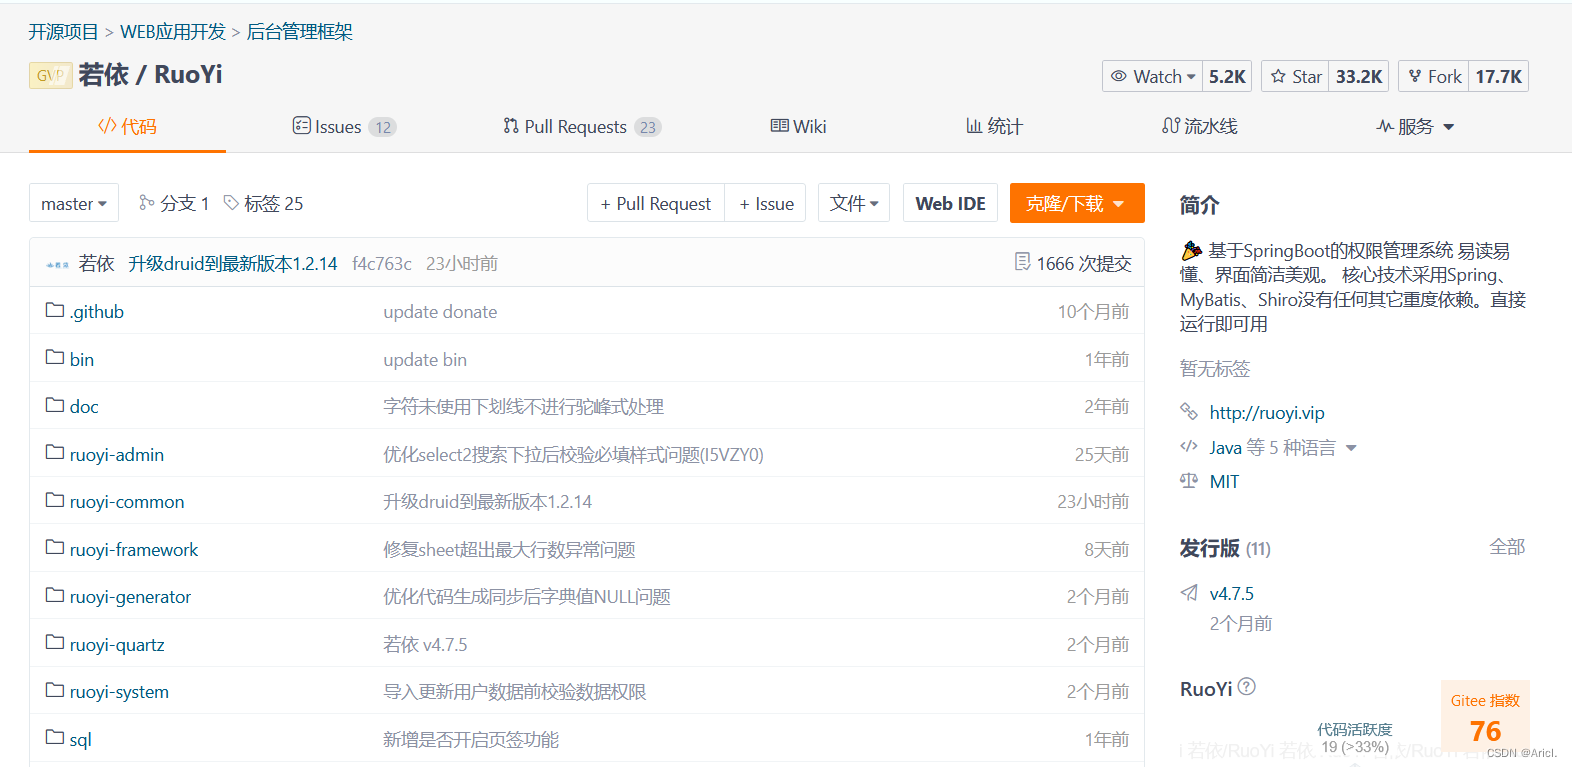Click the release paper-plane icon by v4.7.5
This screenshot has height=767, width=1572.
tap(1189, 593)
